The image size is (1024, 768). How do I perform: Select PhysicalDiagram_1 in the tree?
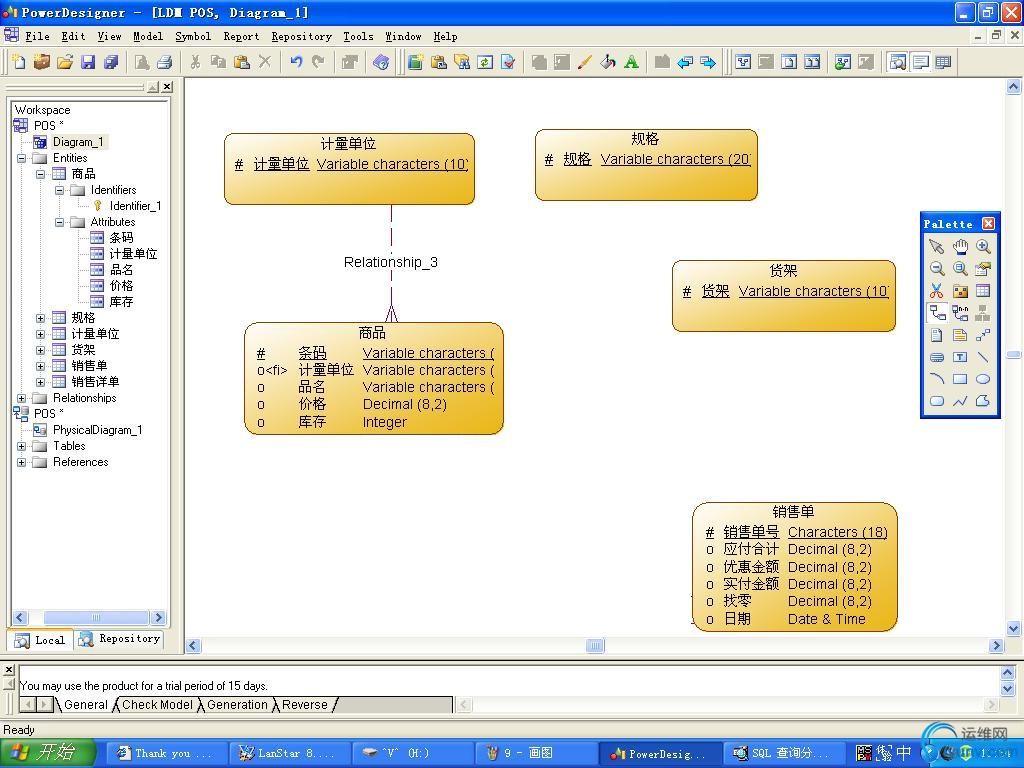pyautogui.click(x=97, y=430)
